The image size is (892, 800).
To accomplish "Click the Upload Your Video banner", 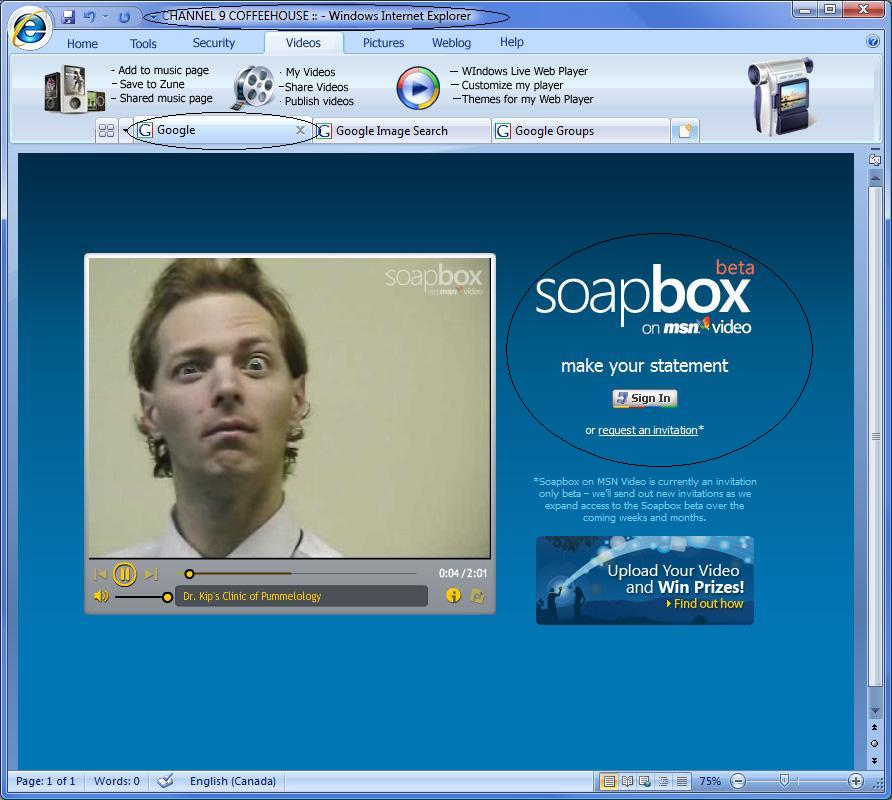I will [x=645, y=580].
